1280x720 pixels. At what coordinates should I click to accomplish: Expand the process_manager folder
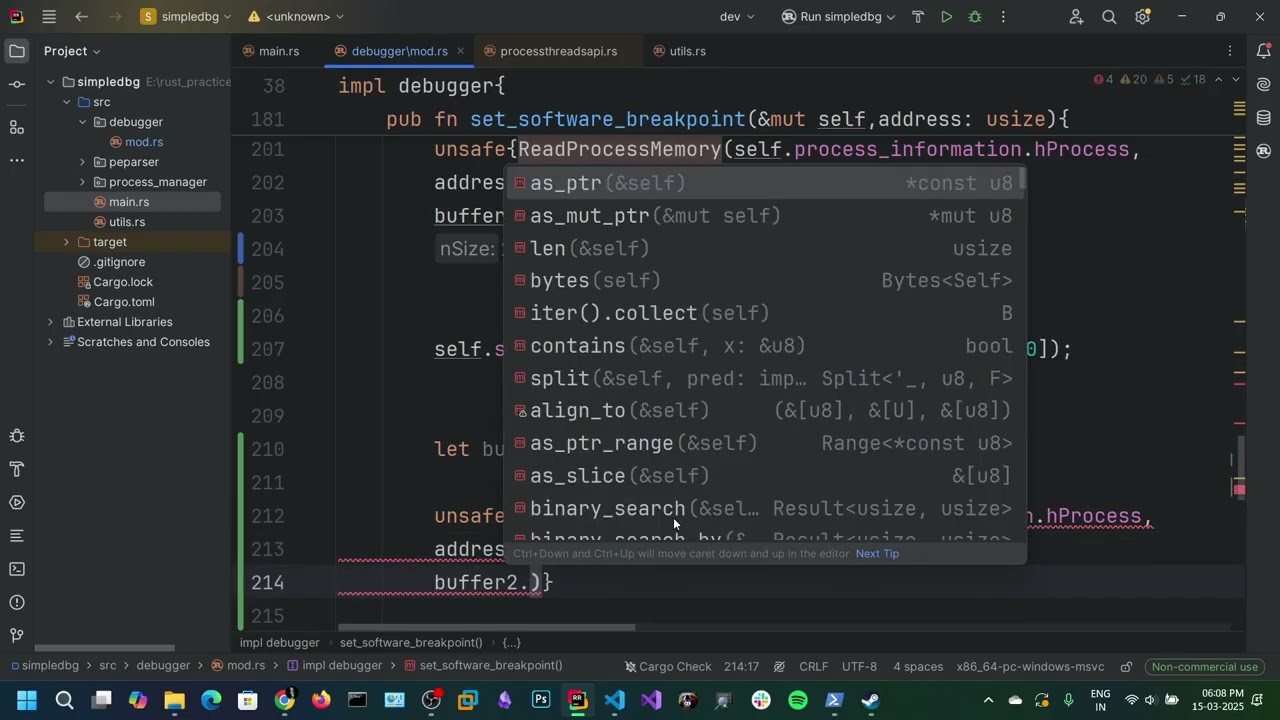82,182
